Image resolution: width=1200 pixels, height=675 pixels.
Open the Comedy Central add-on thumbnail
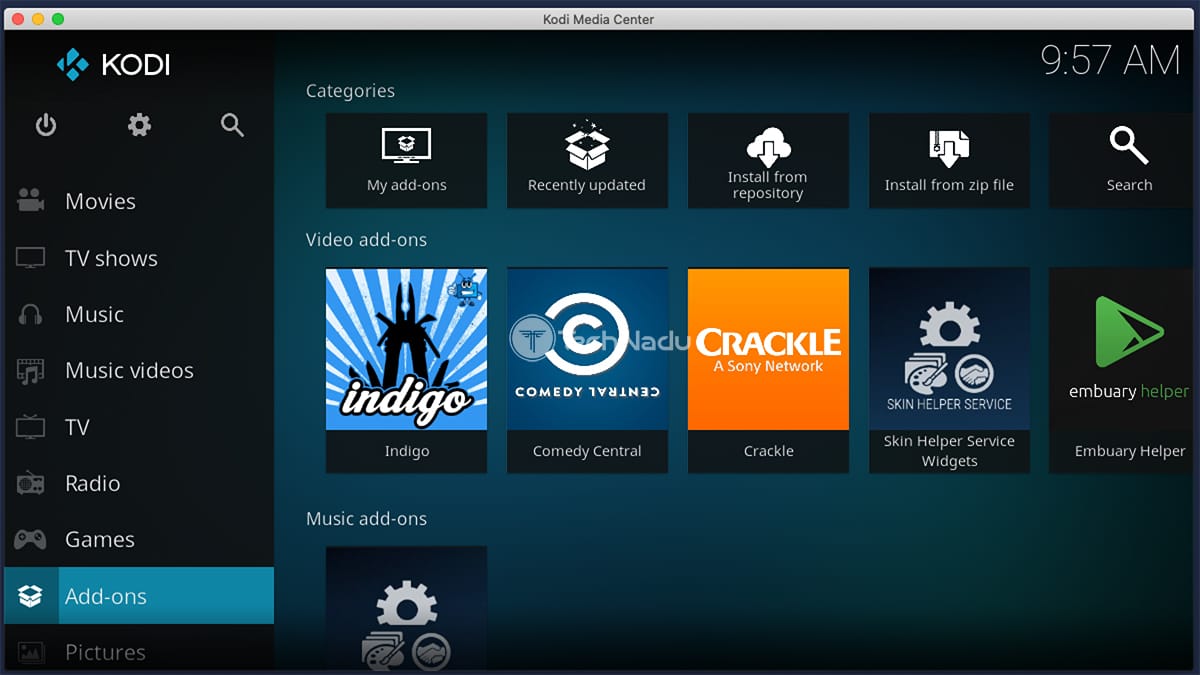click(587, 349)
